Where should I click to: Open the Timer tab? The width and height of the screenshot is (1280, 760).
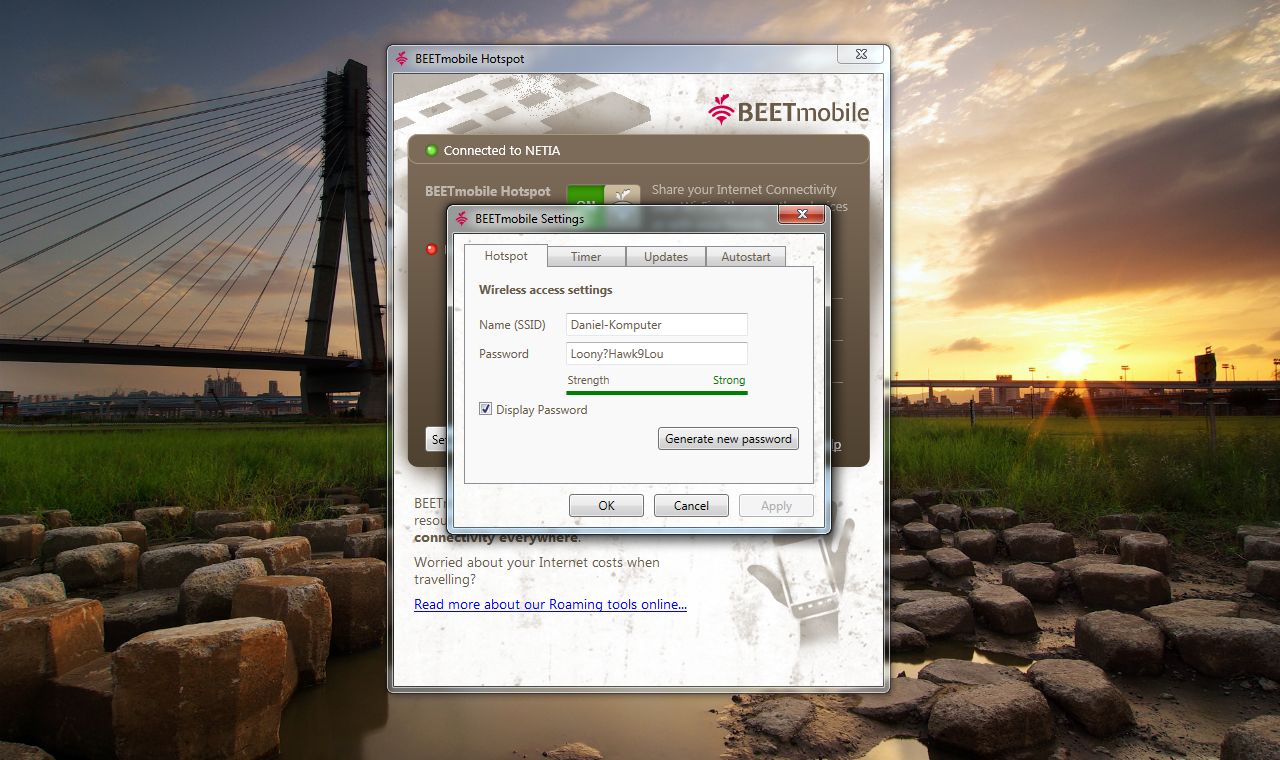tap(586, 257)
